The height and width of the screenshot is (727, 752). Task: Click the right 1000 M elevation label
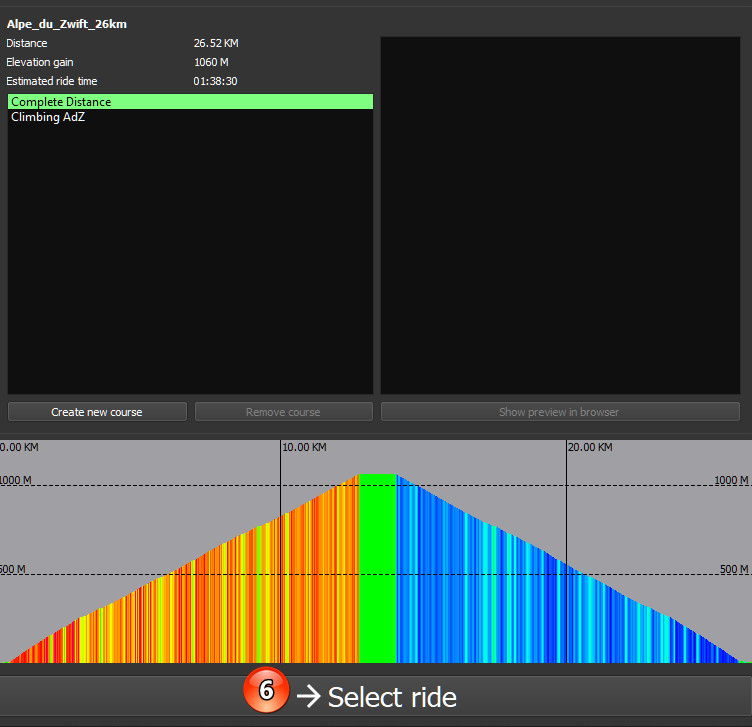click(x=731, y=480)
